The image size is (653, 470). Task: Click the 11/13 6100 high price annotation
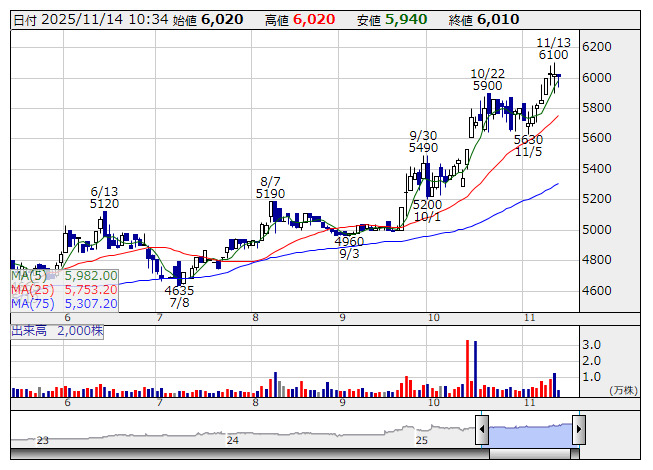(x=553, y=49)
